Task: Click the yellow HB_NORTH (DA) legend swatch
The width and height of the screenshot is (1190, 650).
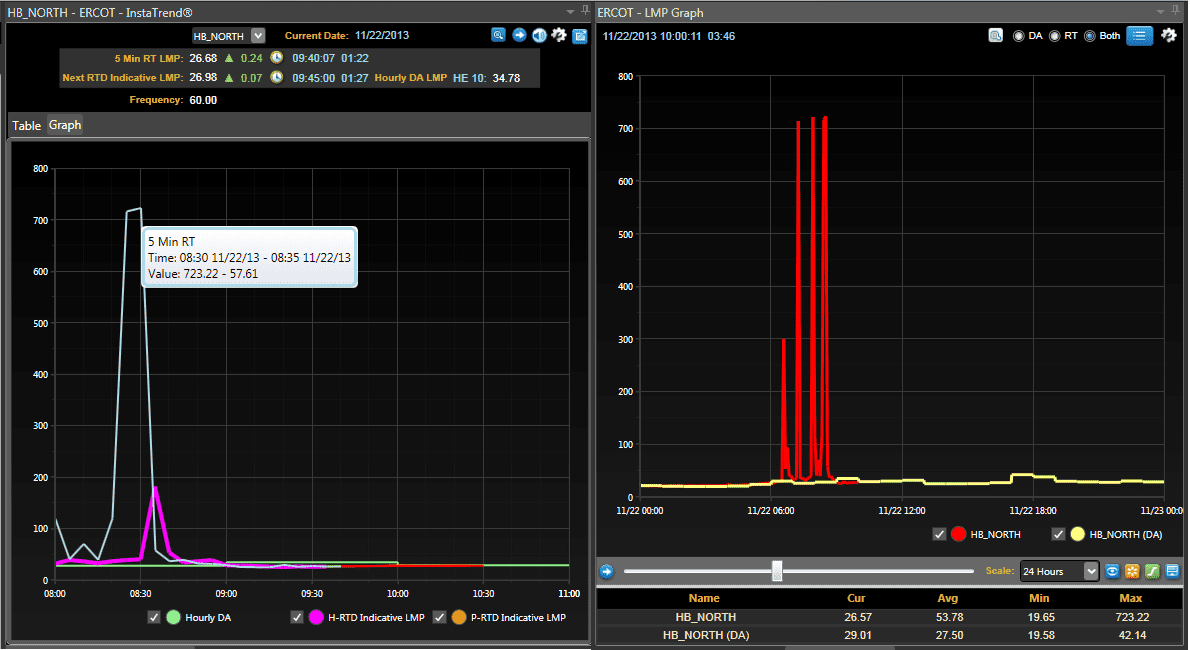Action: pyautogui.click(x=1078, y=535)
